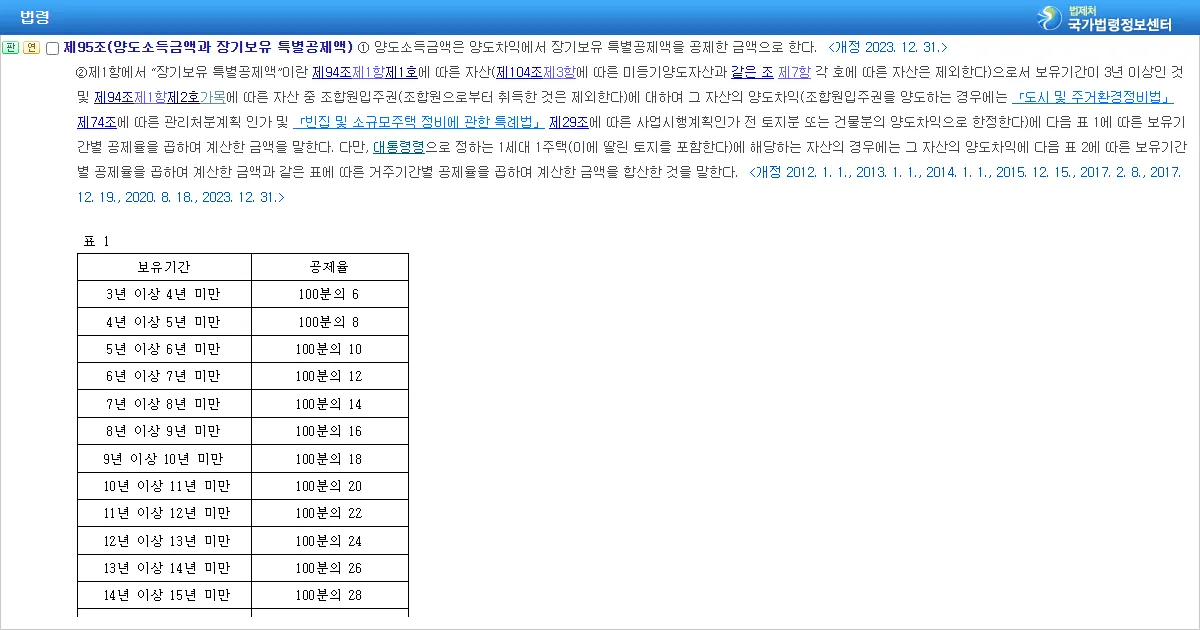Select the cell 100분의 24

[x=329, y=541]
